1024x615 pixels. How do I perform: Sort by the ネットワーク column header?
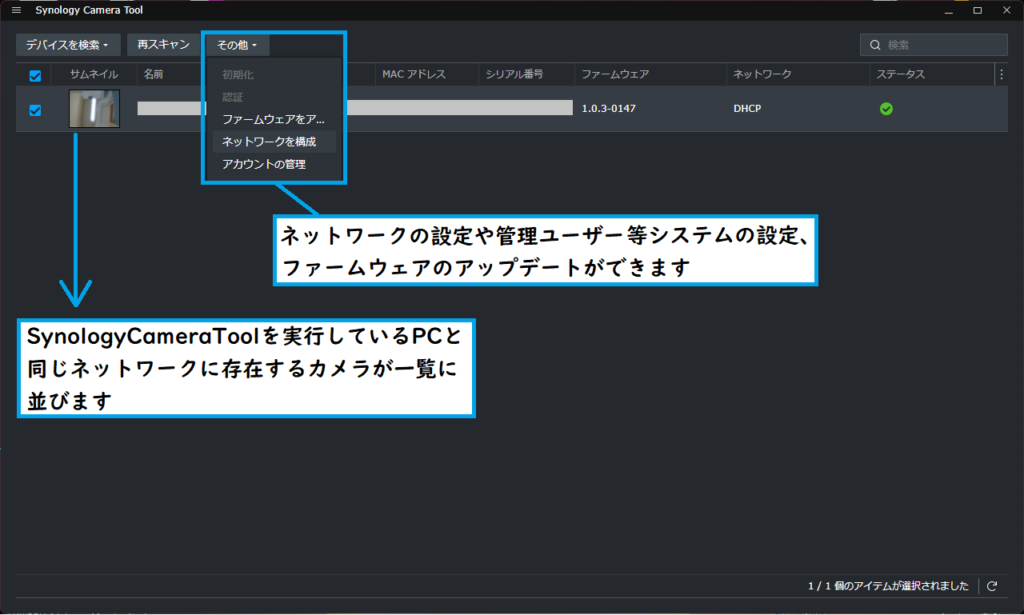tap(762, 74)
